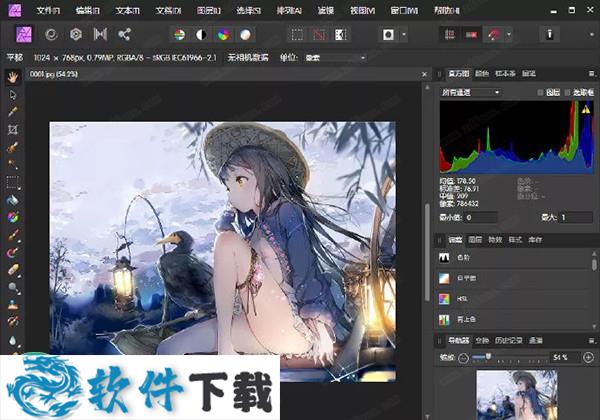Click the Deselect red-slashed selection icon
This screenshot has height=420, width=600.
(319, 35)
